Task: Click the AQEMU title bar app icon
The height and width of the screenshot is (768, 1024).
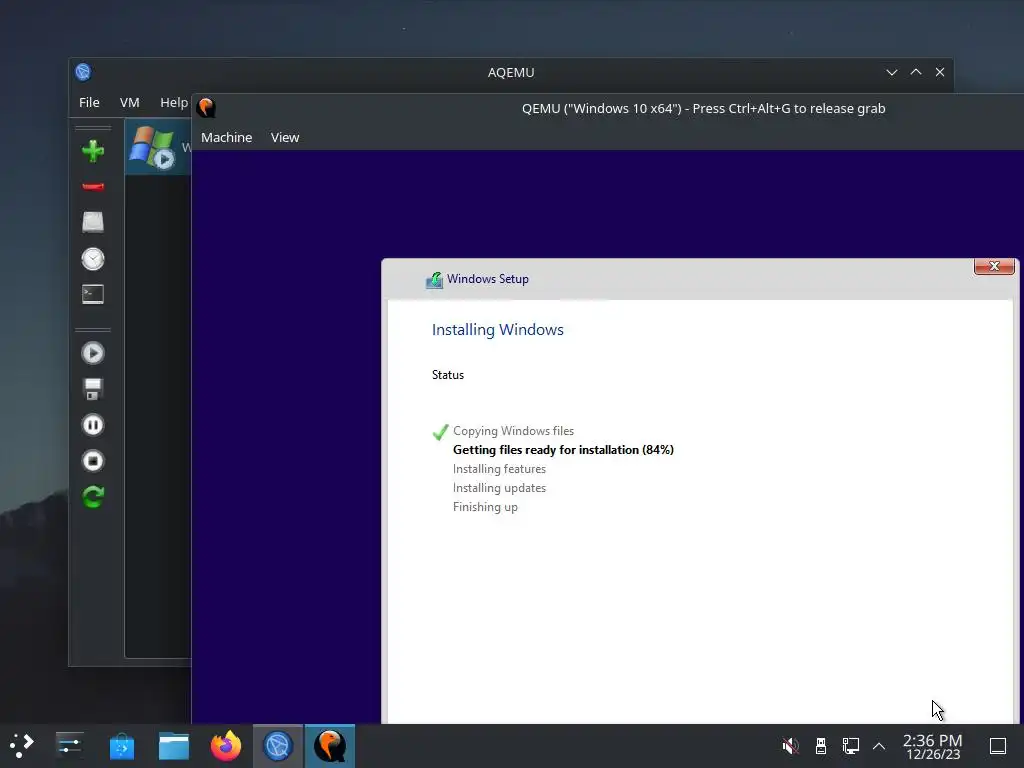Action: coord(83,72)
